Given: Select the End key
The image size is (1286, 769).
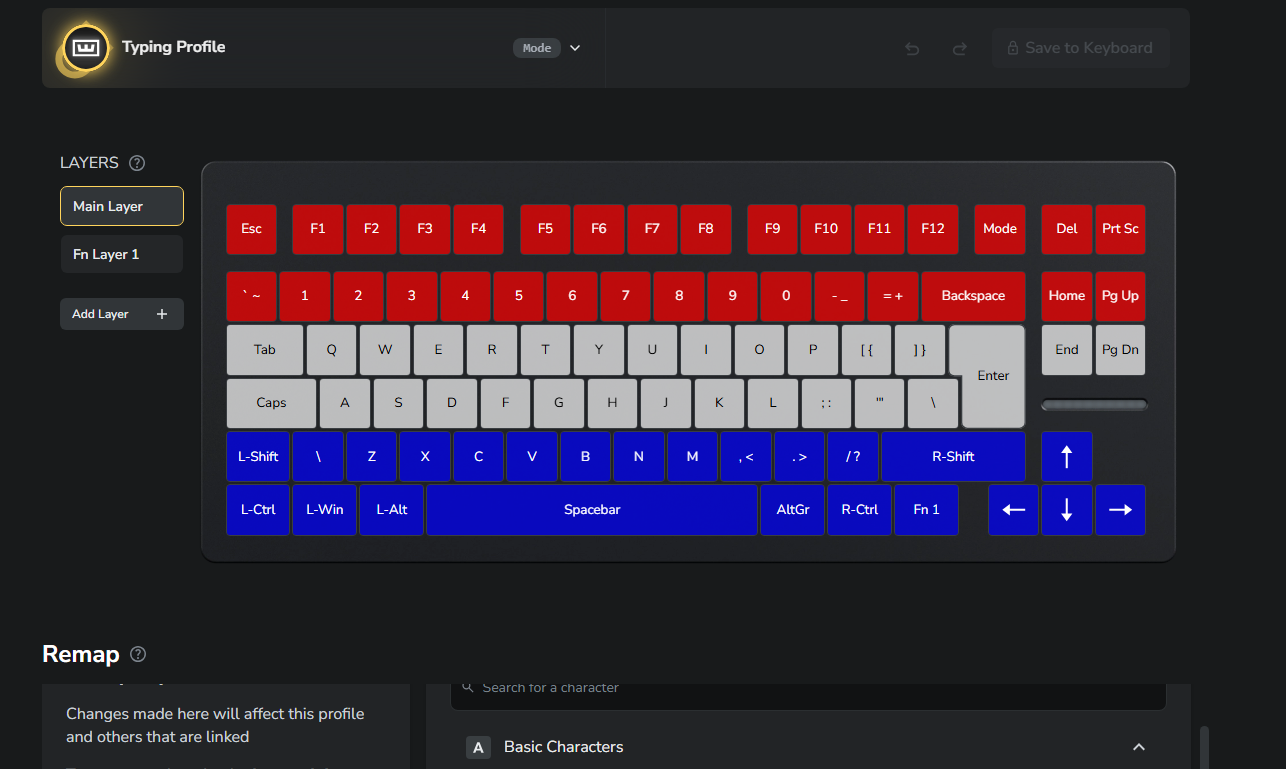Looking at the screenshot, I should (x=1066, y=350).
